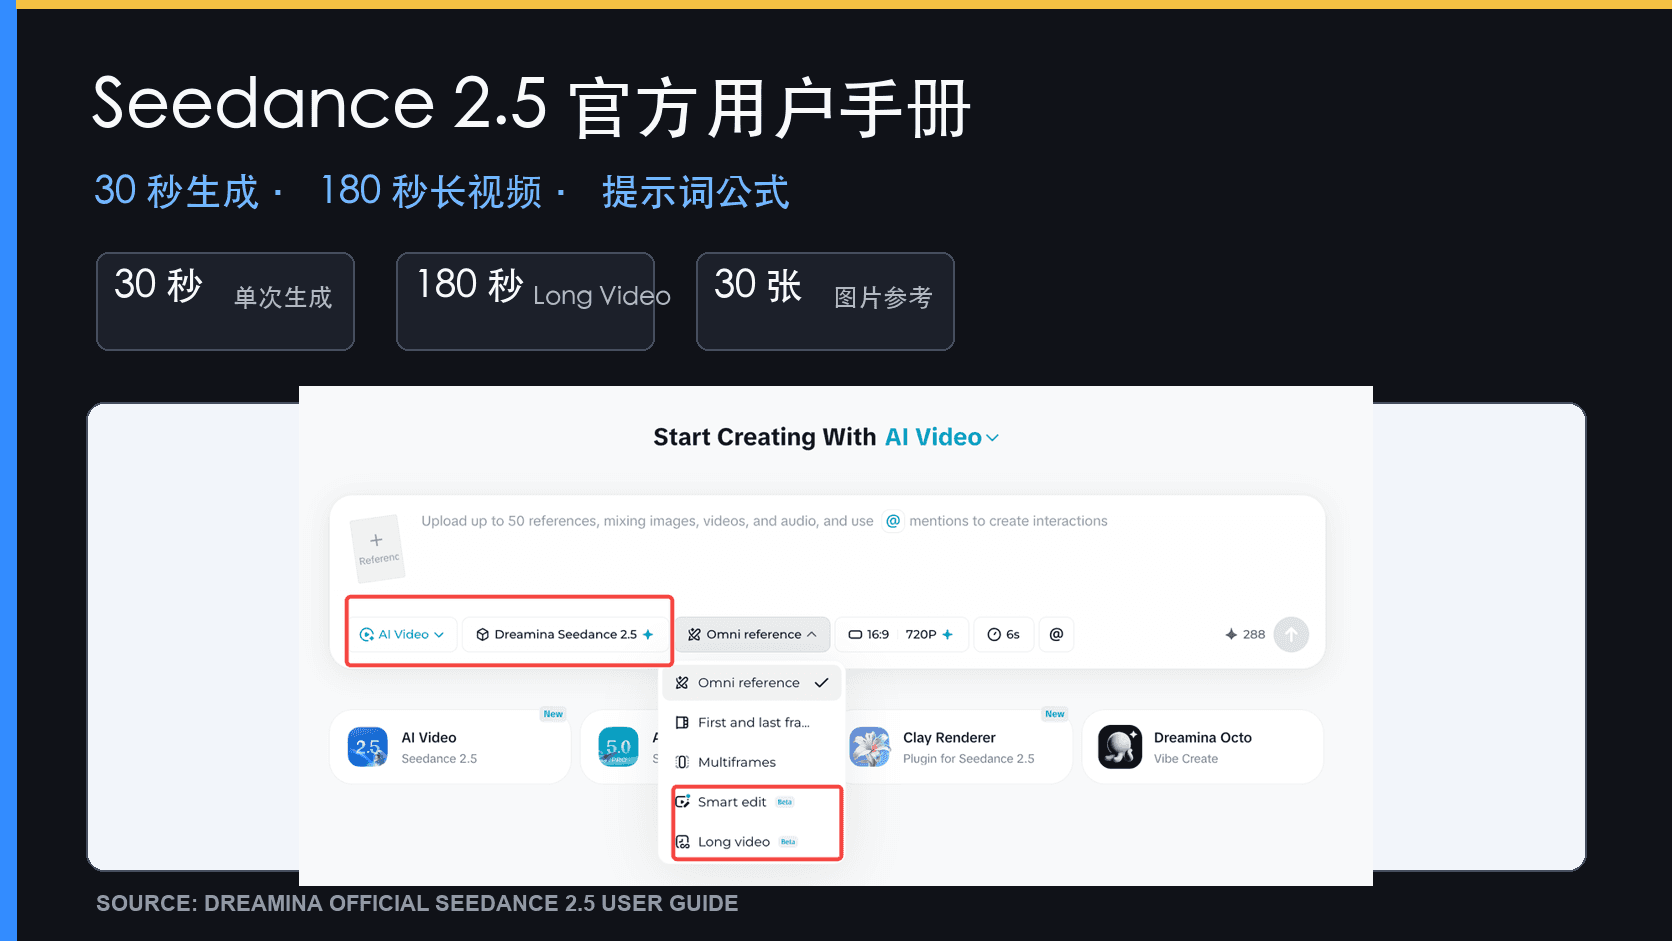The height and width of the screenshot is (941, 1672).
Task: Open the AI Video mode dropdown
Action: tap(402, 634)
